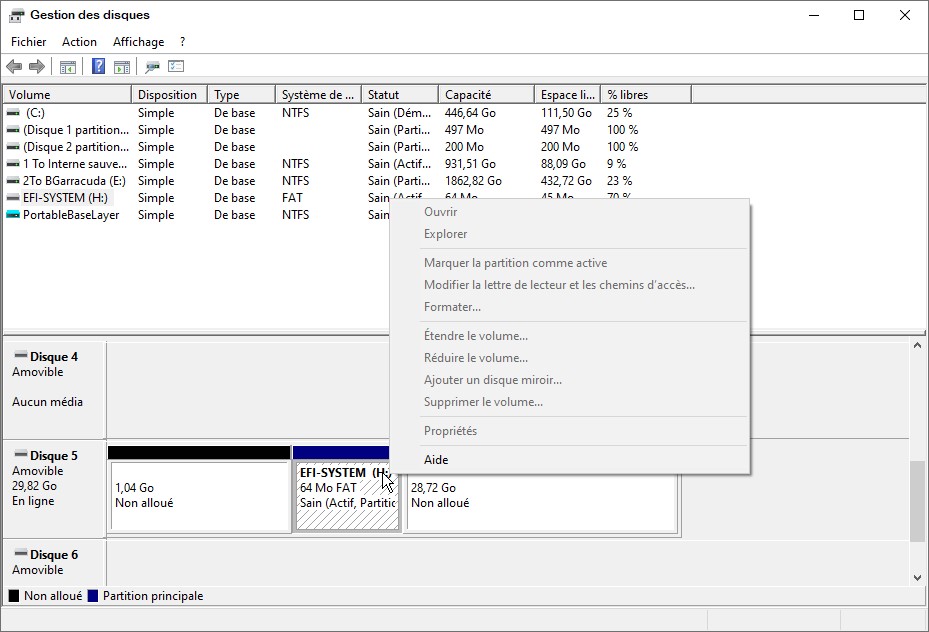Click the scroll down arrow of disk pane
The width and height of the screenshot is (929, 632).
coord(918,577)
